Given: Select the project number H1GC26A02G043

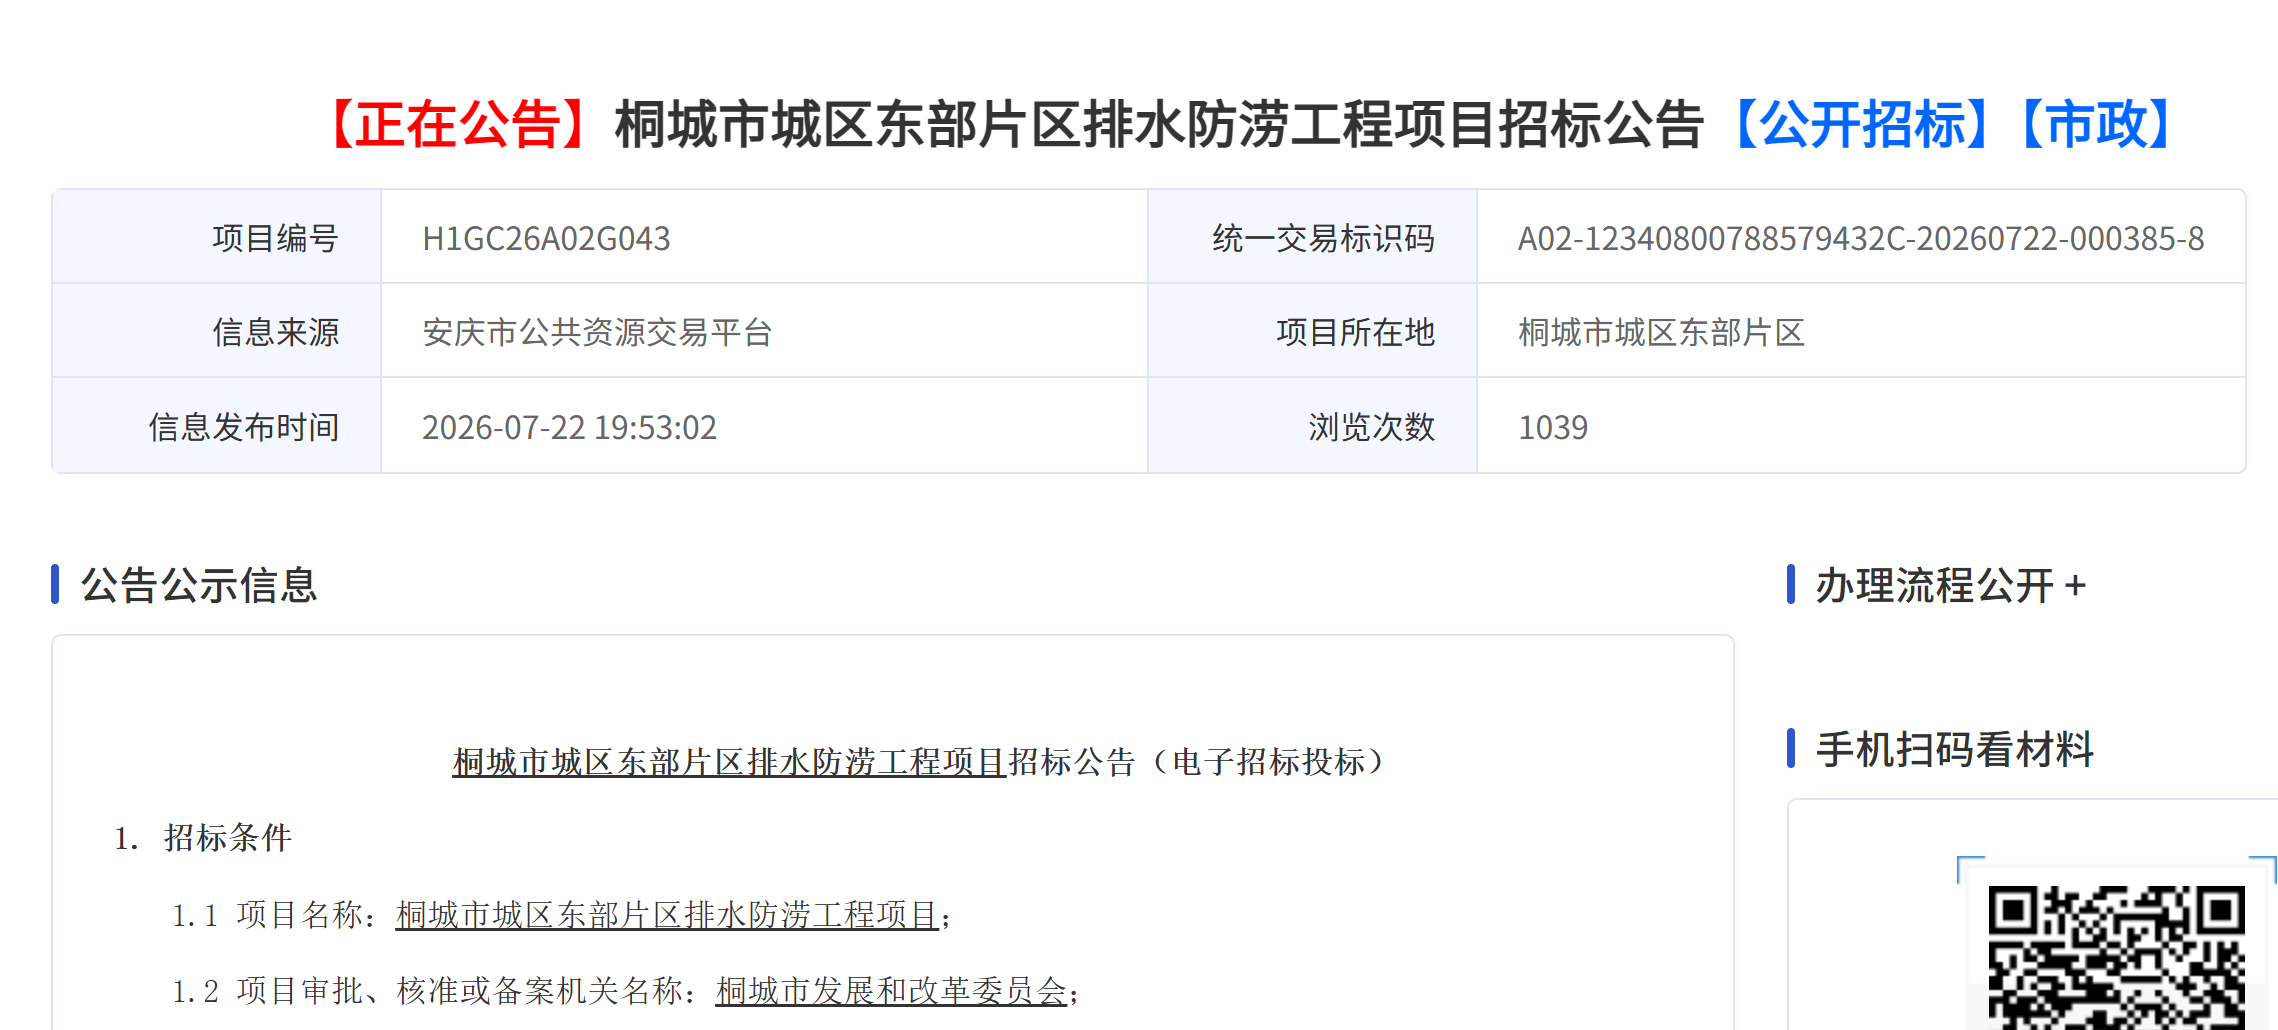Looking at the screenshot, I should 546,239.
